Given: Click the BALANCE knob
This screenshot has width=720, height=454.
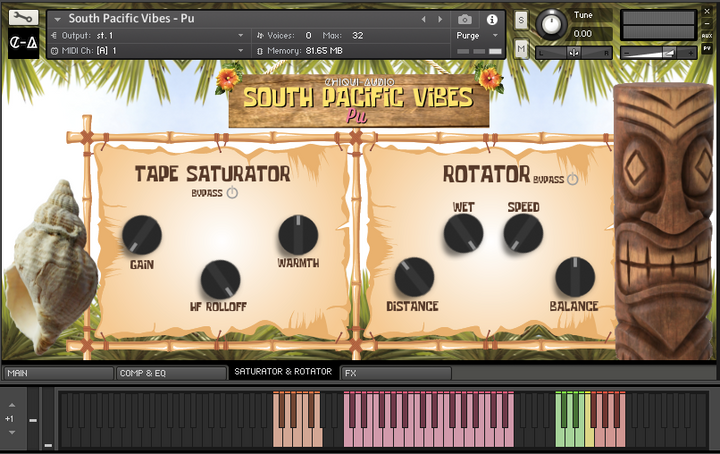Looking at the screenshot, I should click(575, 277).
